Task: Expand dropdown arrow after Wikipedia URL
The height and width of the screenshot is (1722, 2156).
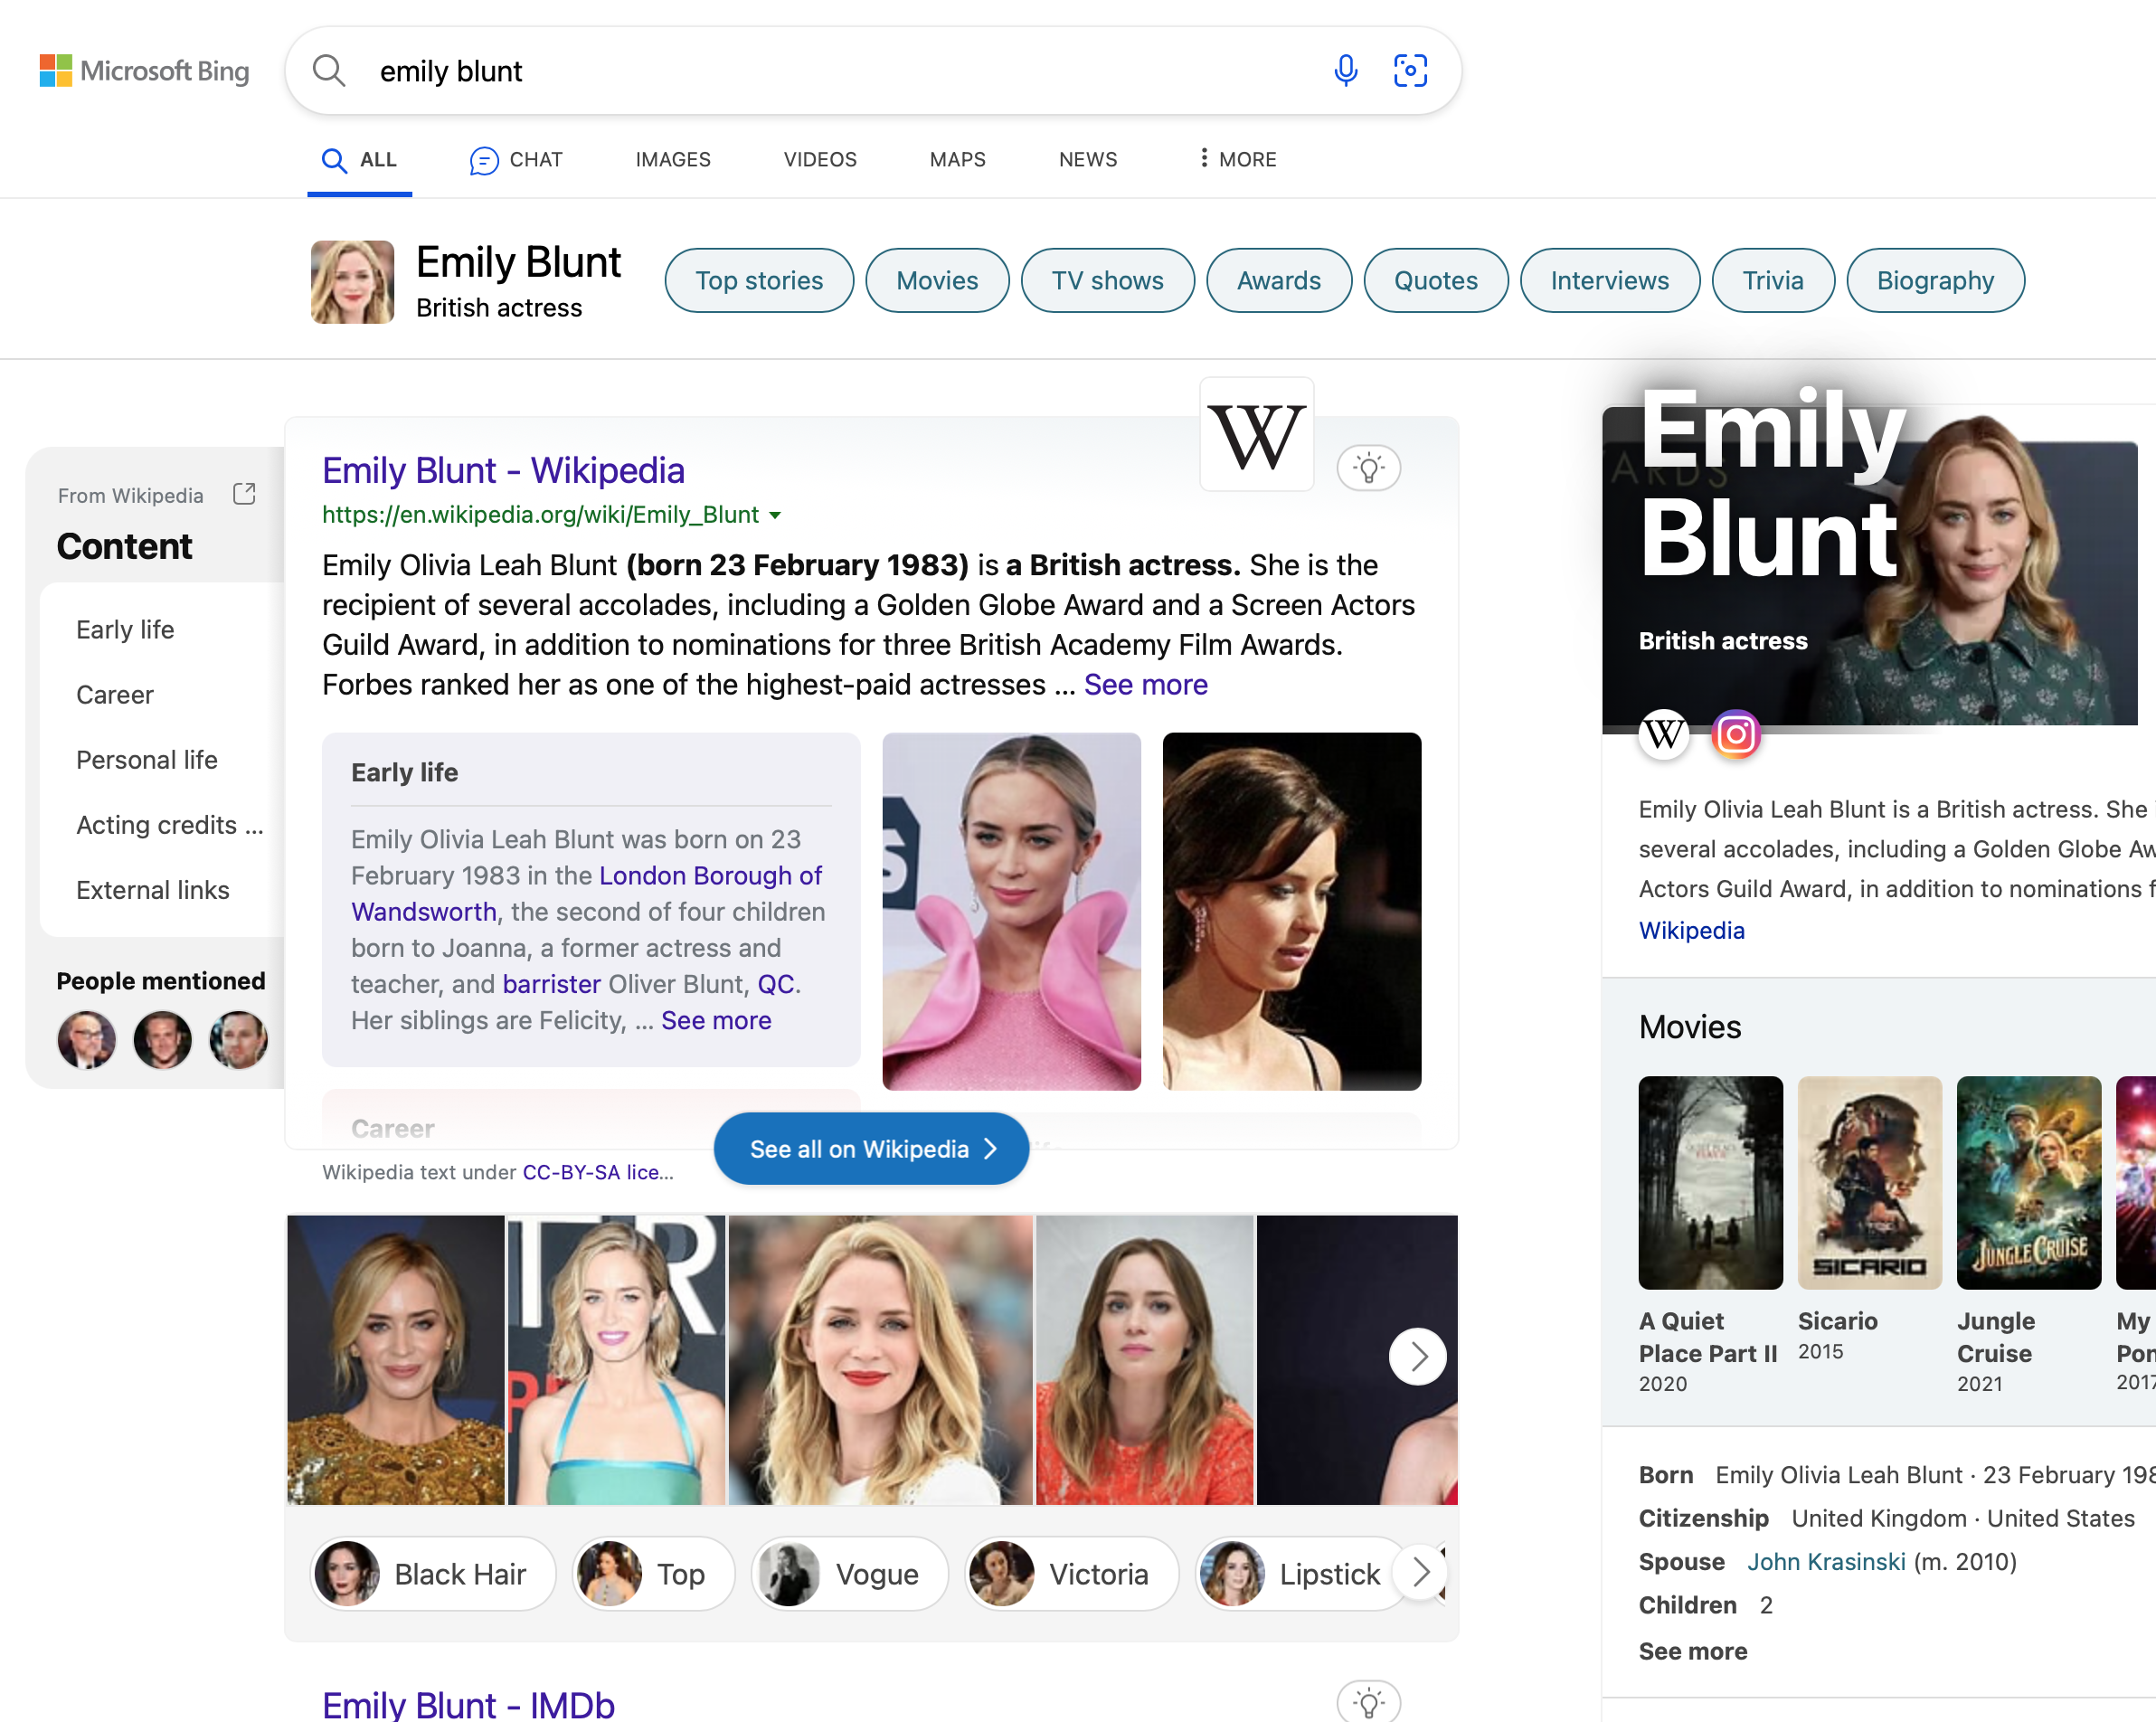Action: [x=775, y=516]
